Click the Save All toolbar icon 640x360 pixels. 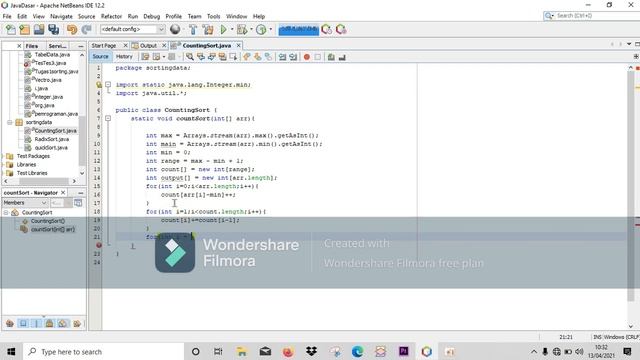[x=53, y=29]
